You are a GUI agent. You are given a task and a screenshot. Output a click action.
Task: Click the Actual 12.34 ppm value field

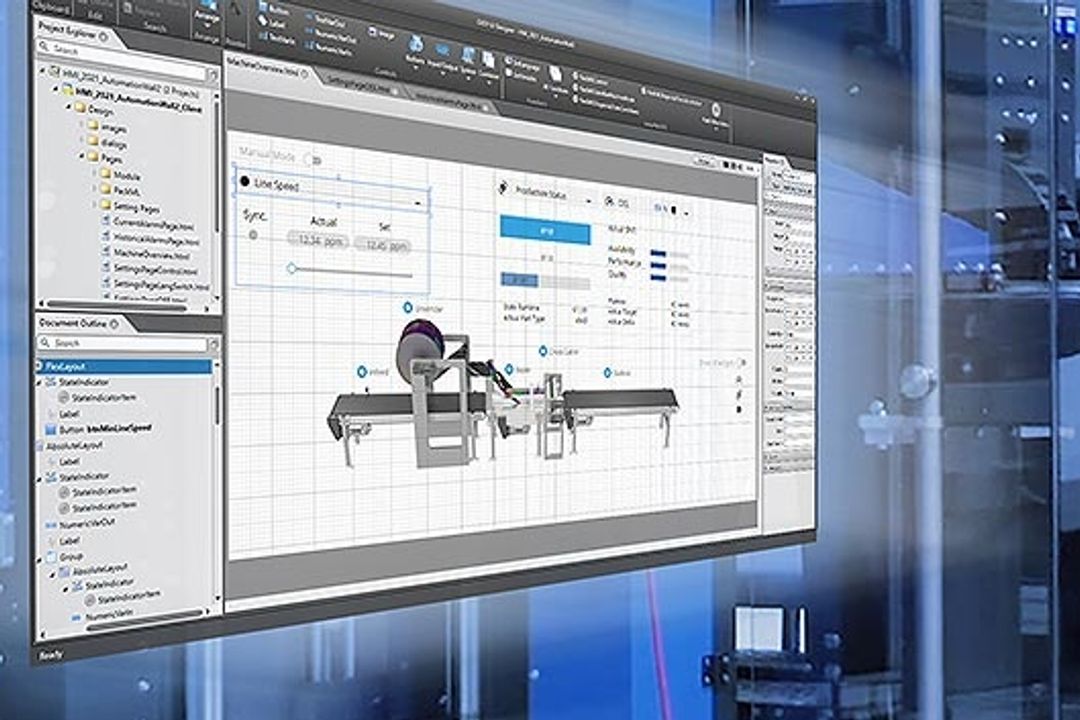point(318,240)
